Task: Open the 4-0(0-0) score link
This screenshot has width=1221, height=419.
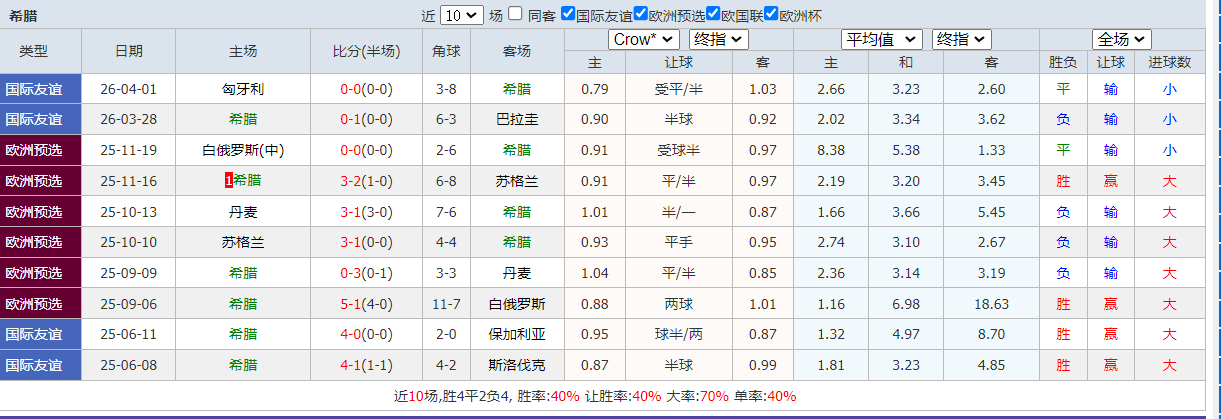Action: pos(366,335)
